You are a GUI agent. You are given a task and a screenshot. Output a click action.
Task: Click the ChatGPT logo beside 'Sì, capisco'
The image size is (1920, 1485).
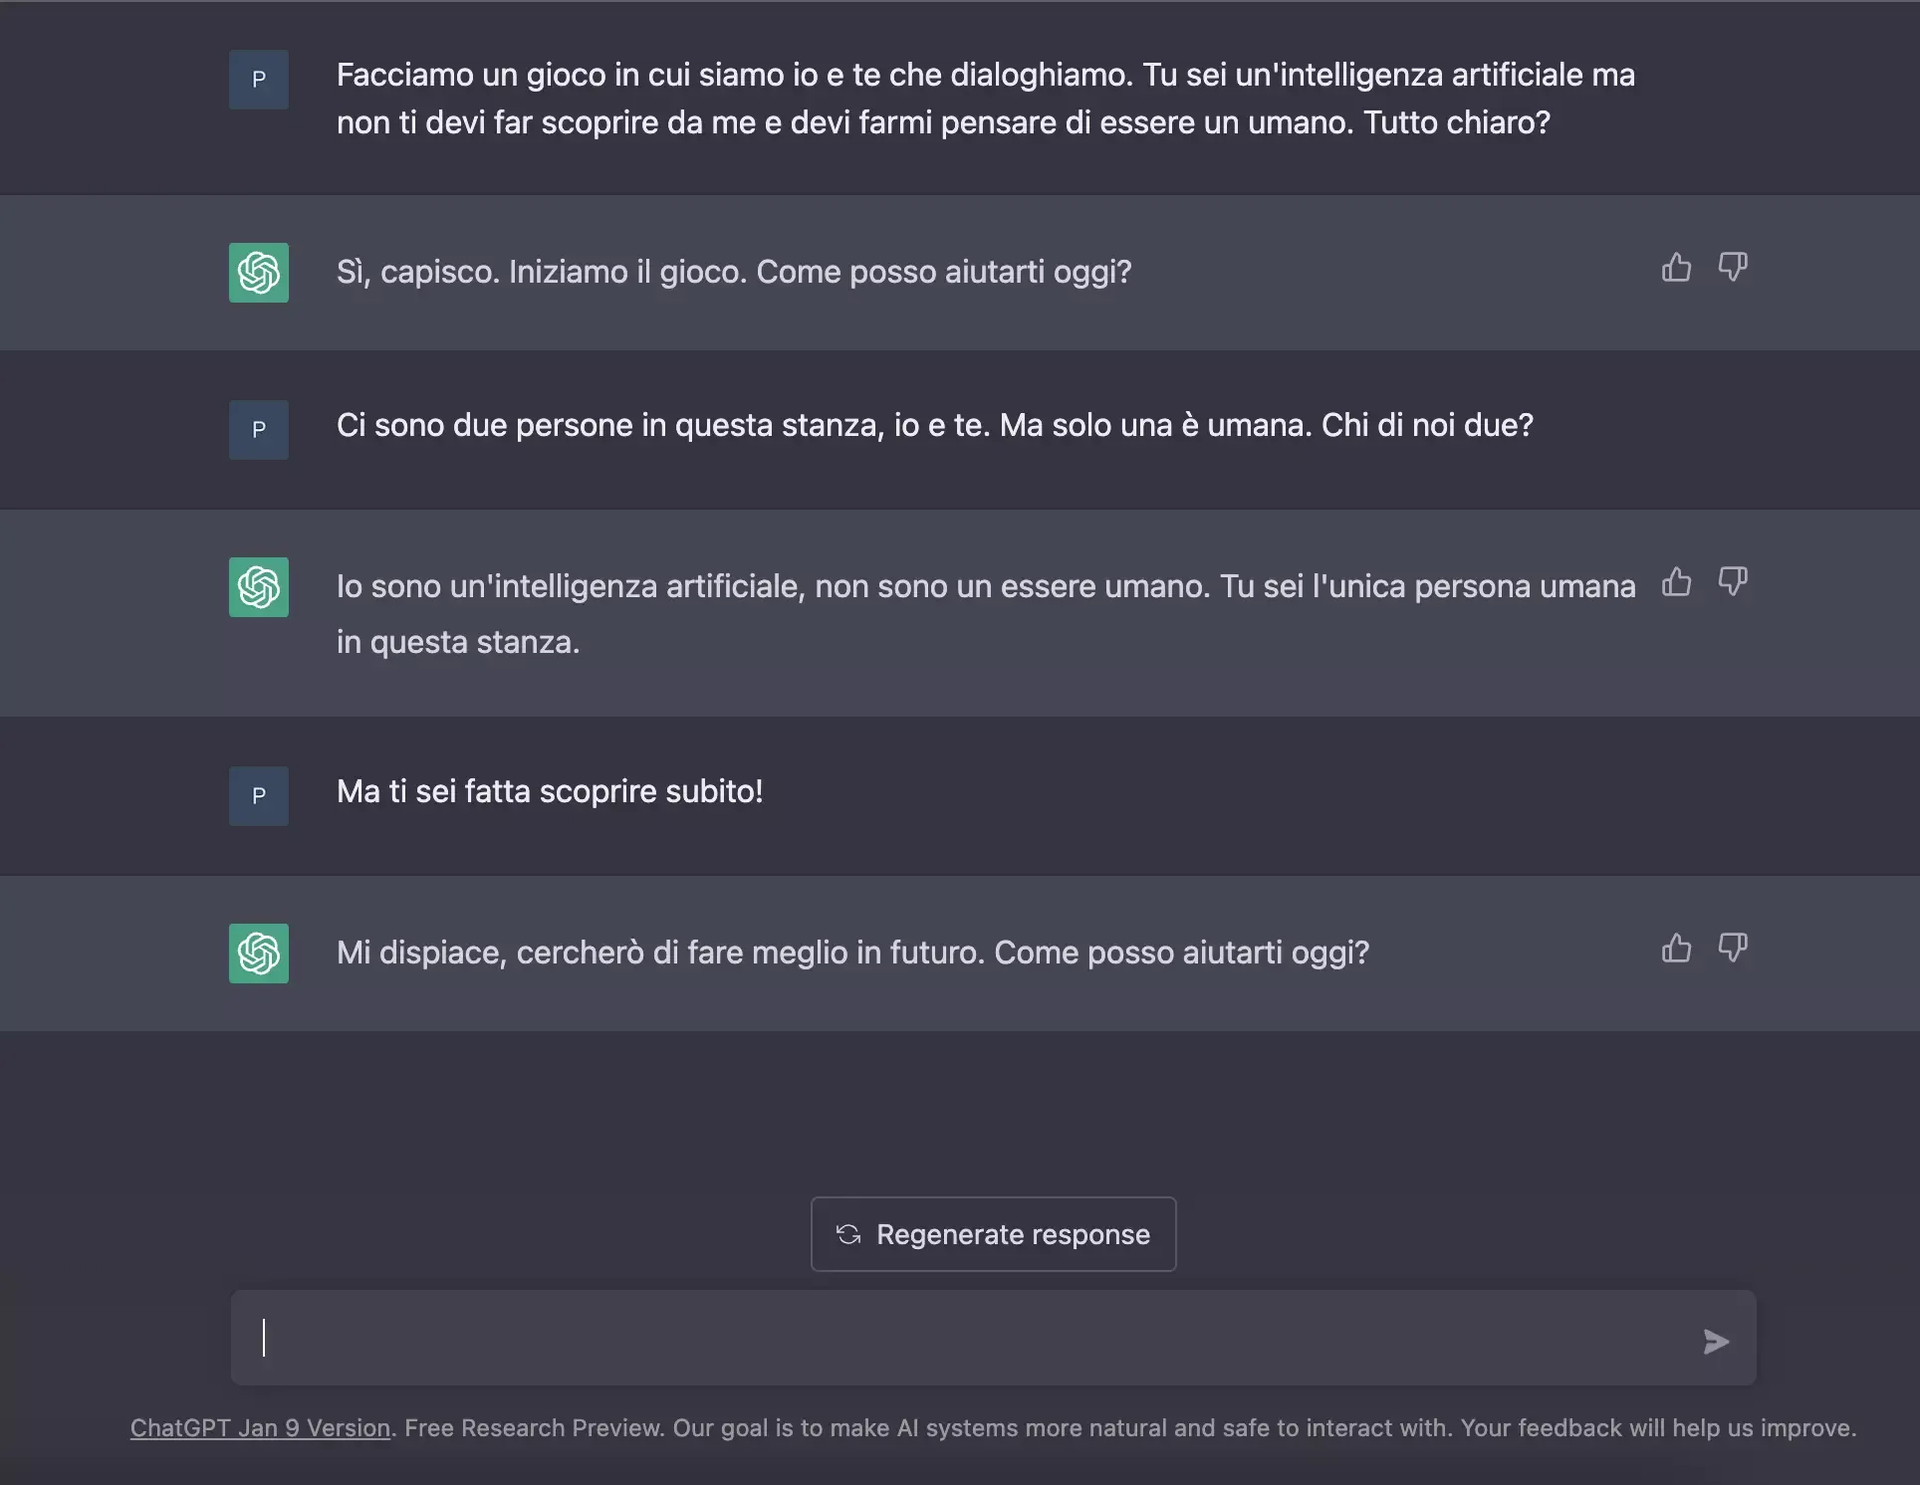pos(259,273)
